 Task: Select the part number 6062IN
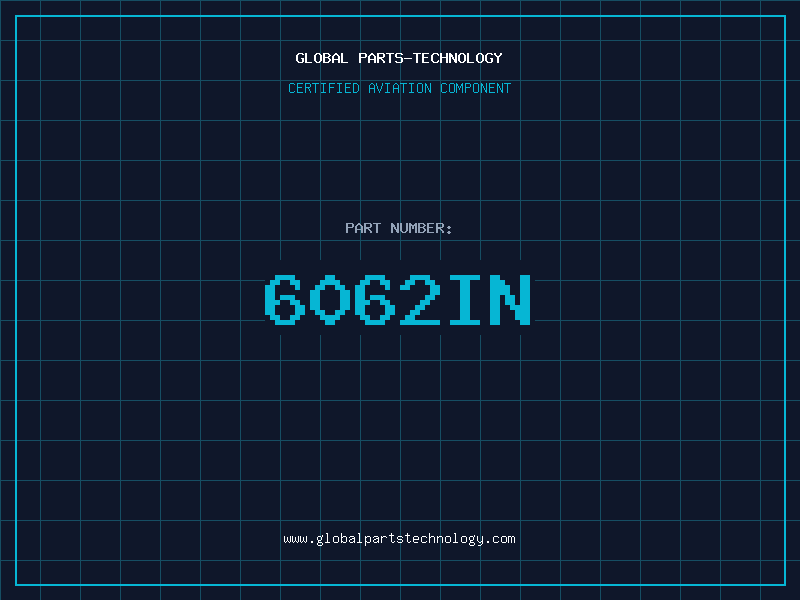click(398, 299)
